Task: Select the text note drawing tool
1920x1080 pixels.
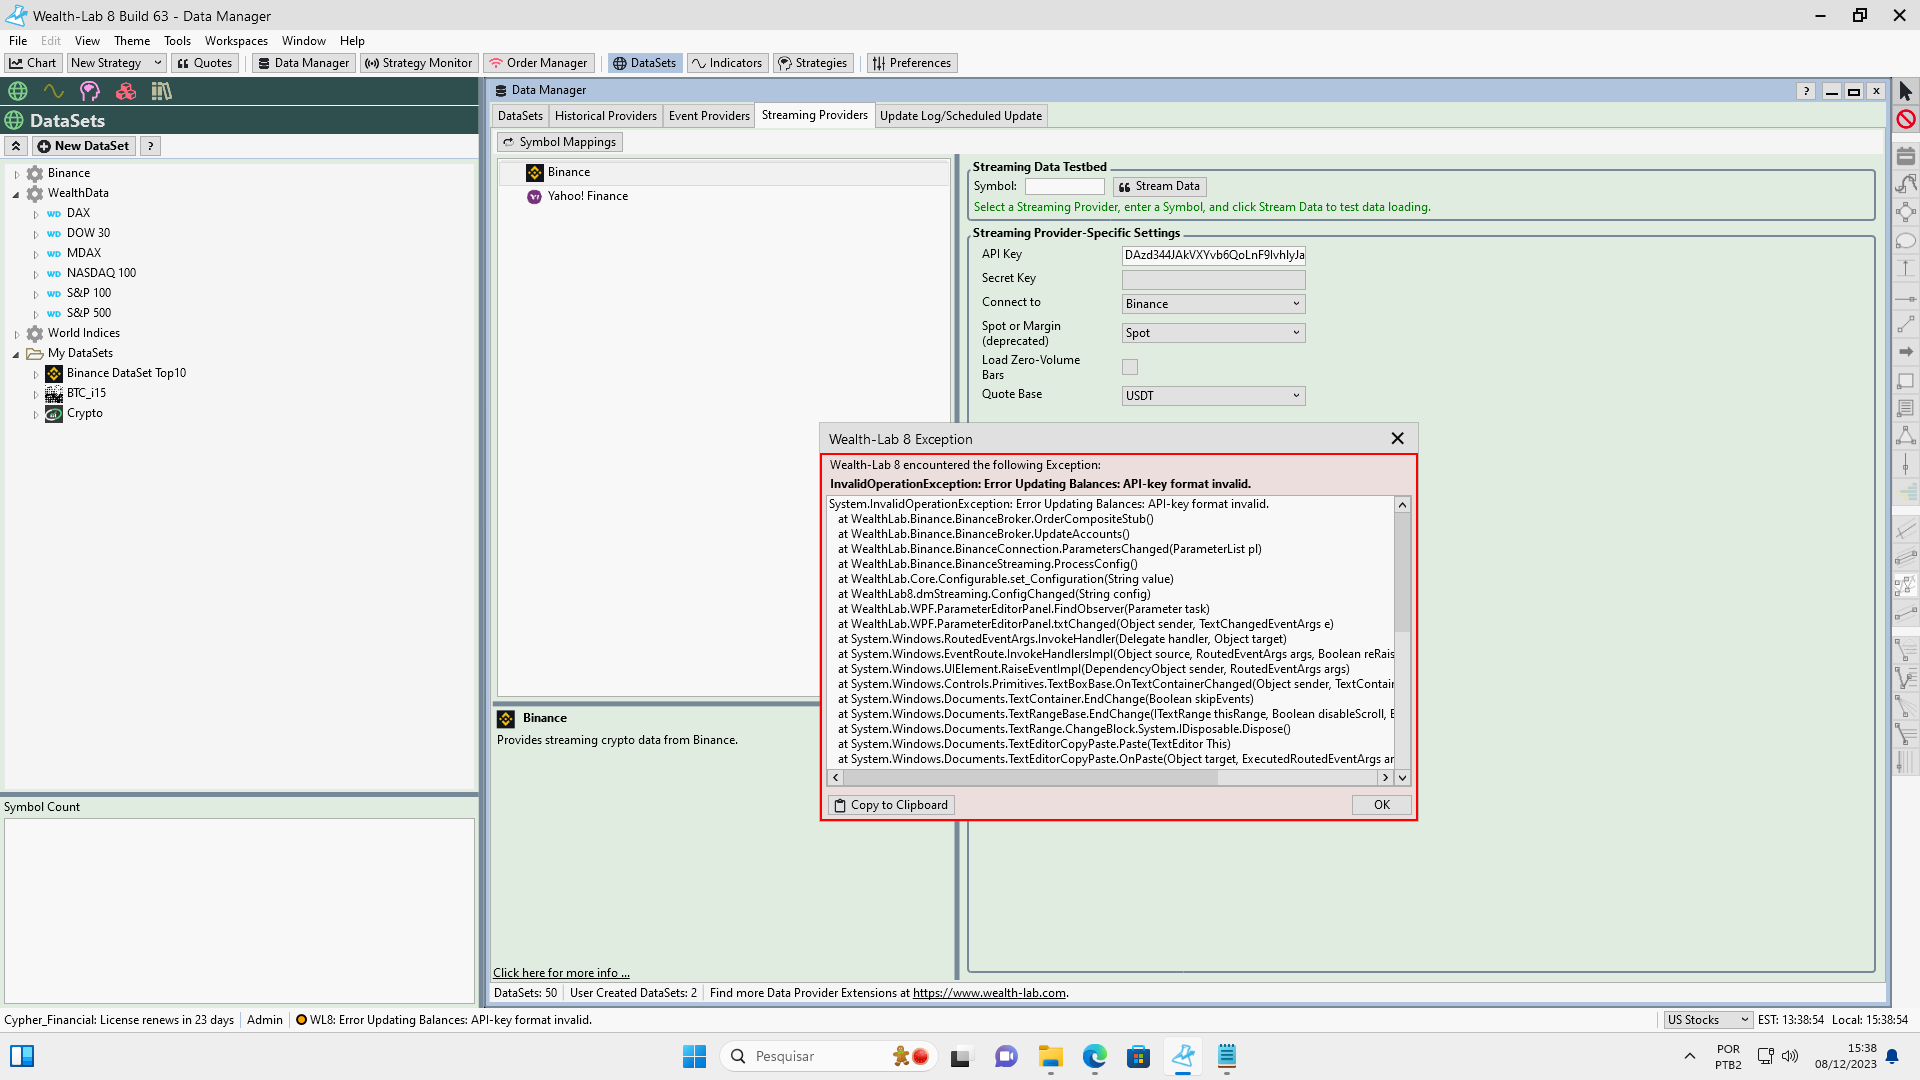Action: tap(1906, 408)
